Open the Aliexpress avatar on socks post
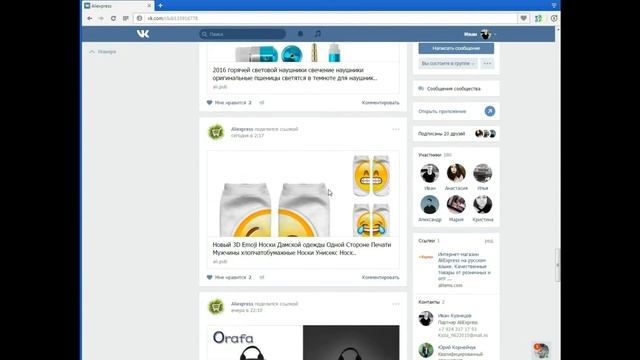 click(216, 132)
